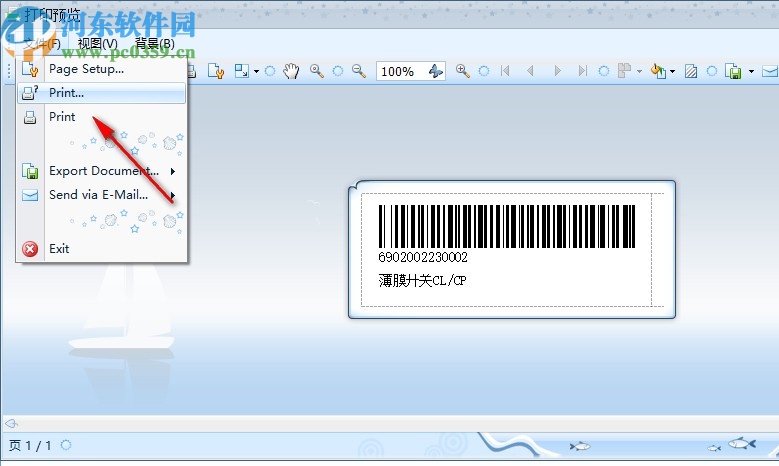The image size is (779, 466).
Task: Open the 视图(V) menu
Action: pyautogui.click(x=97, y=44)
